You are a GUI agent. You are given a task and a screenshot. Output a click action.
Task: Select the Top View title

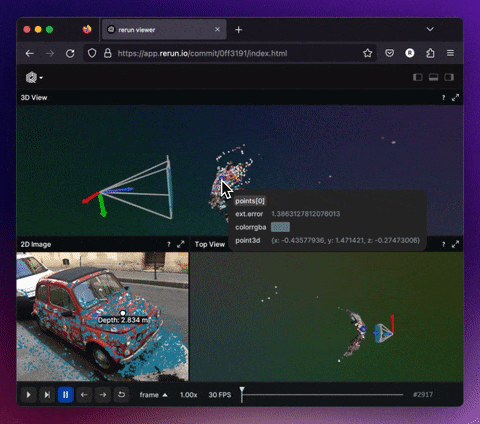point(210,244)
